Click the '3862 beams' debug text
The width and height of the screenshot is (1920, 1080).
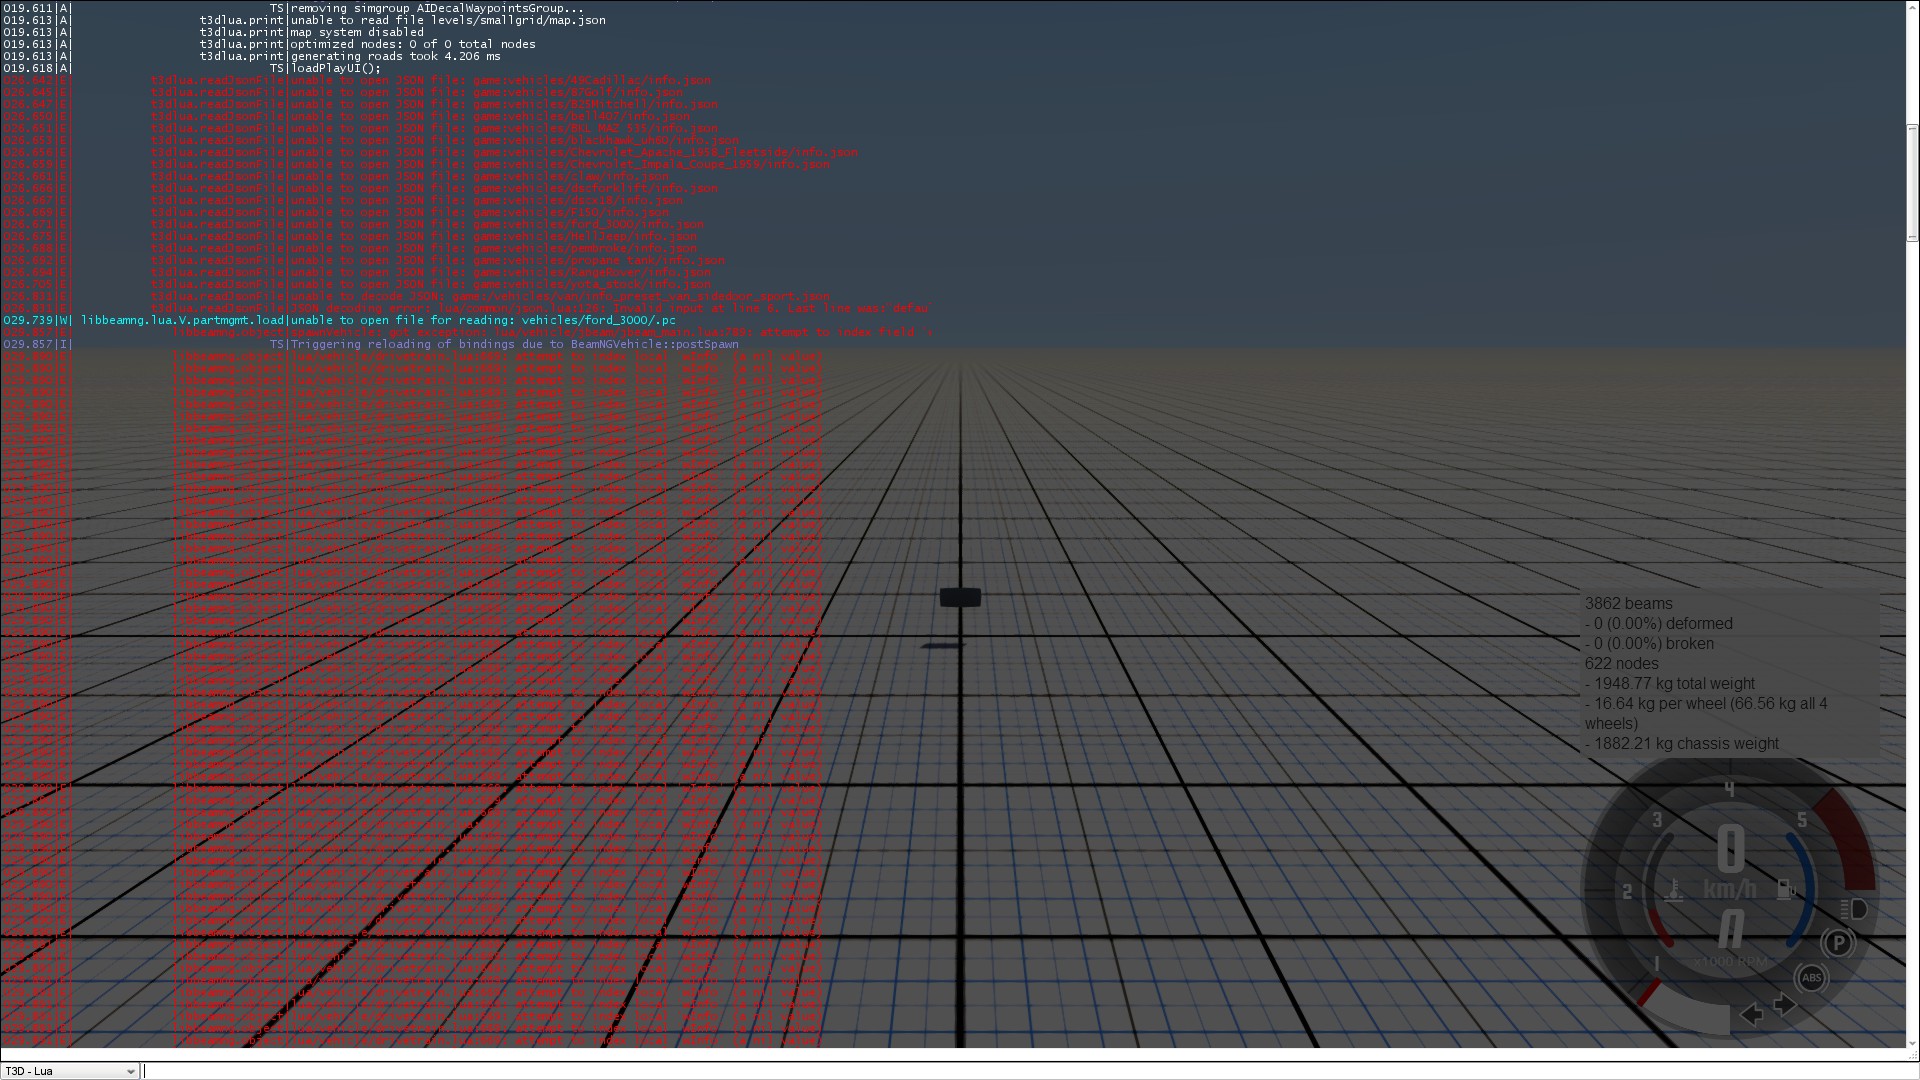1628,604
